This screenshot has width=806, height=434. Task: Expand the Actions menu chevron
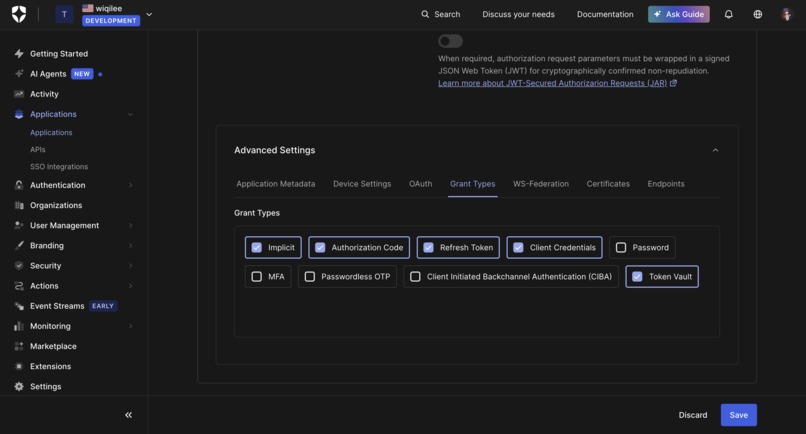(x=131, y=286)
